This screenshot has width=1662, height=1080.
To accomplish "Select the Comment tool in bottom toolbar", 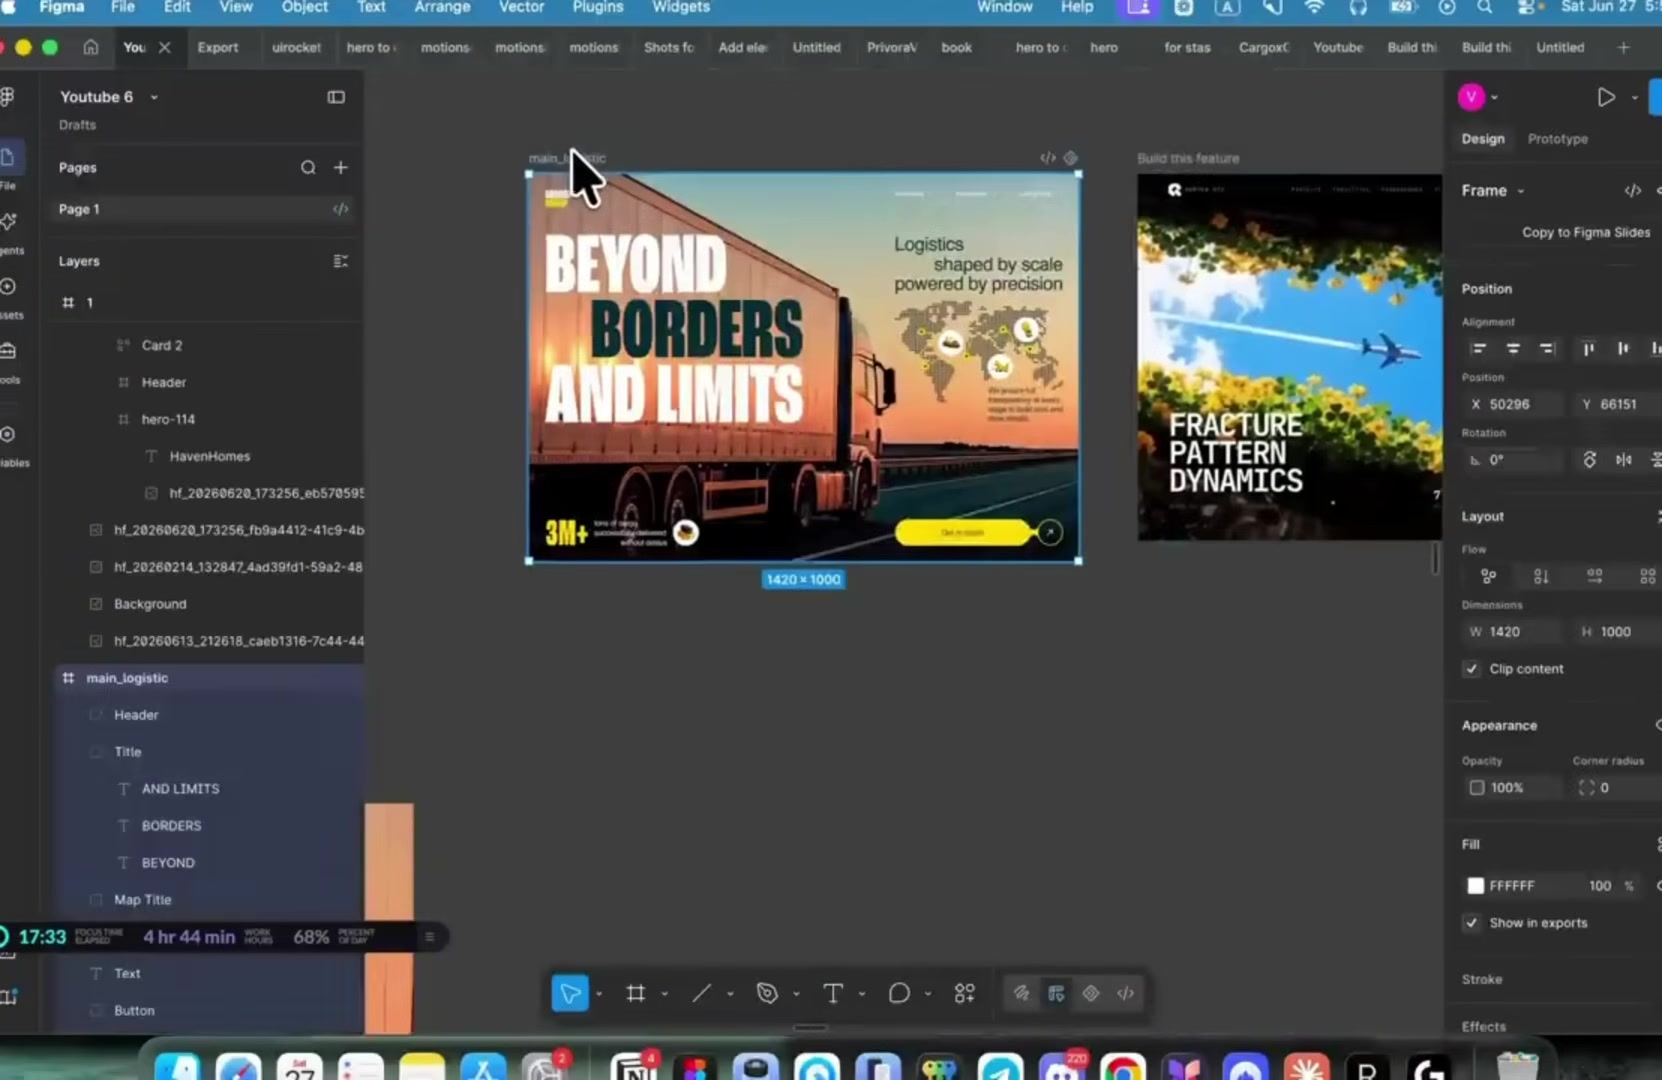I will 899,993.
